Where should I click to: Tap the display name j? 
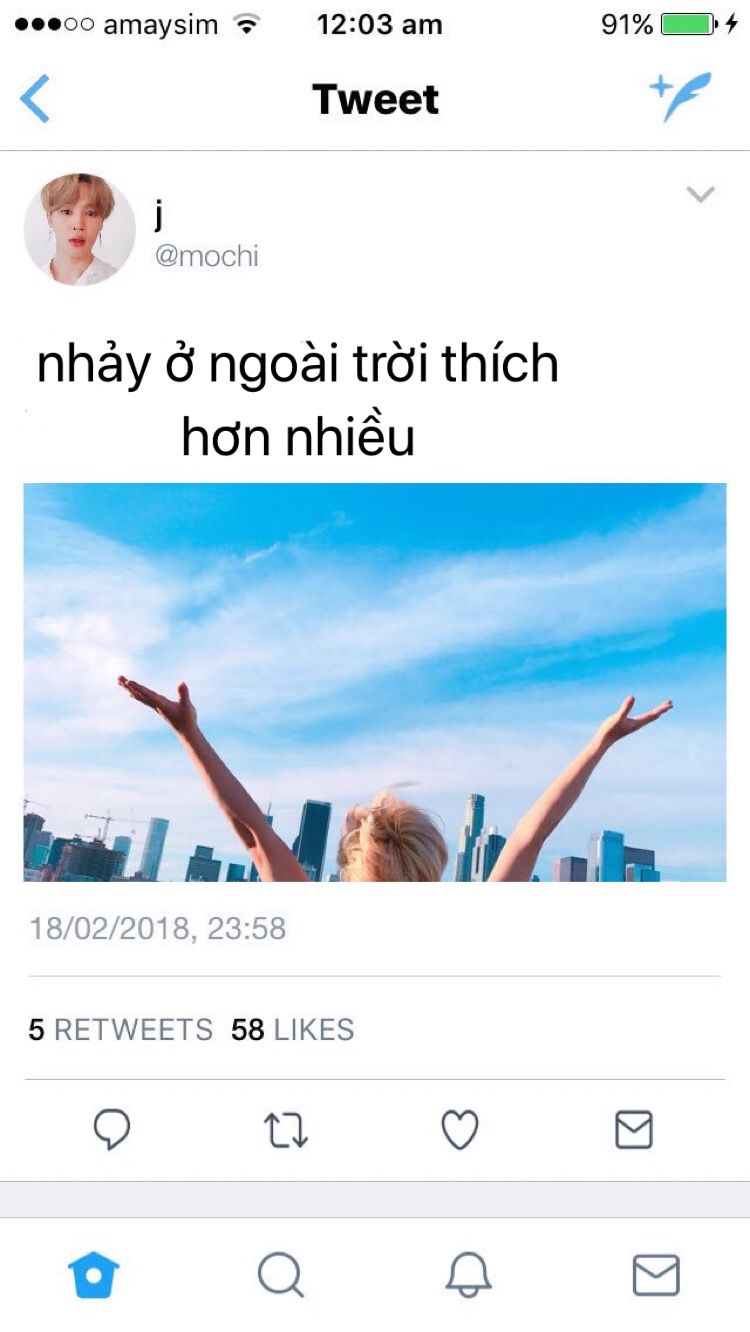pos(159,215)
